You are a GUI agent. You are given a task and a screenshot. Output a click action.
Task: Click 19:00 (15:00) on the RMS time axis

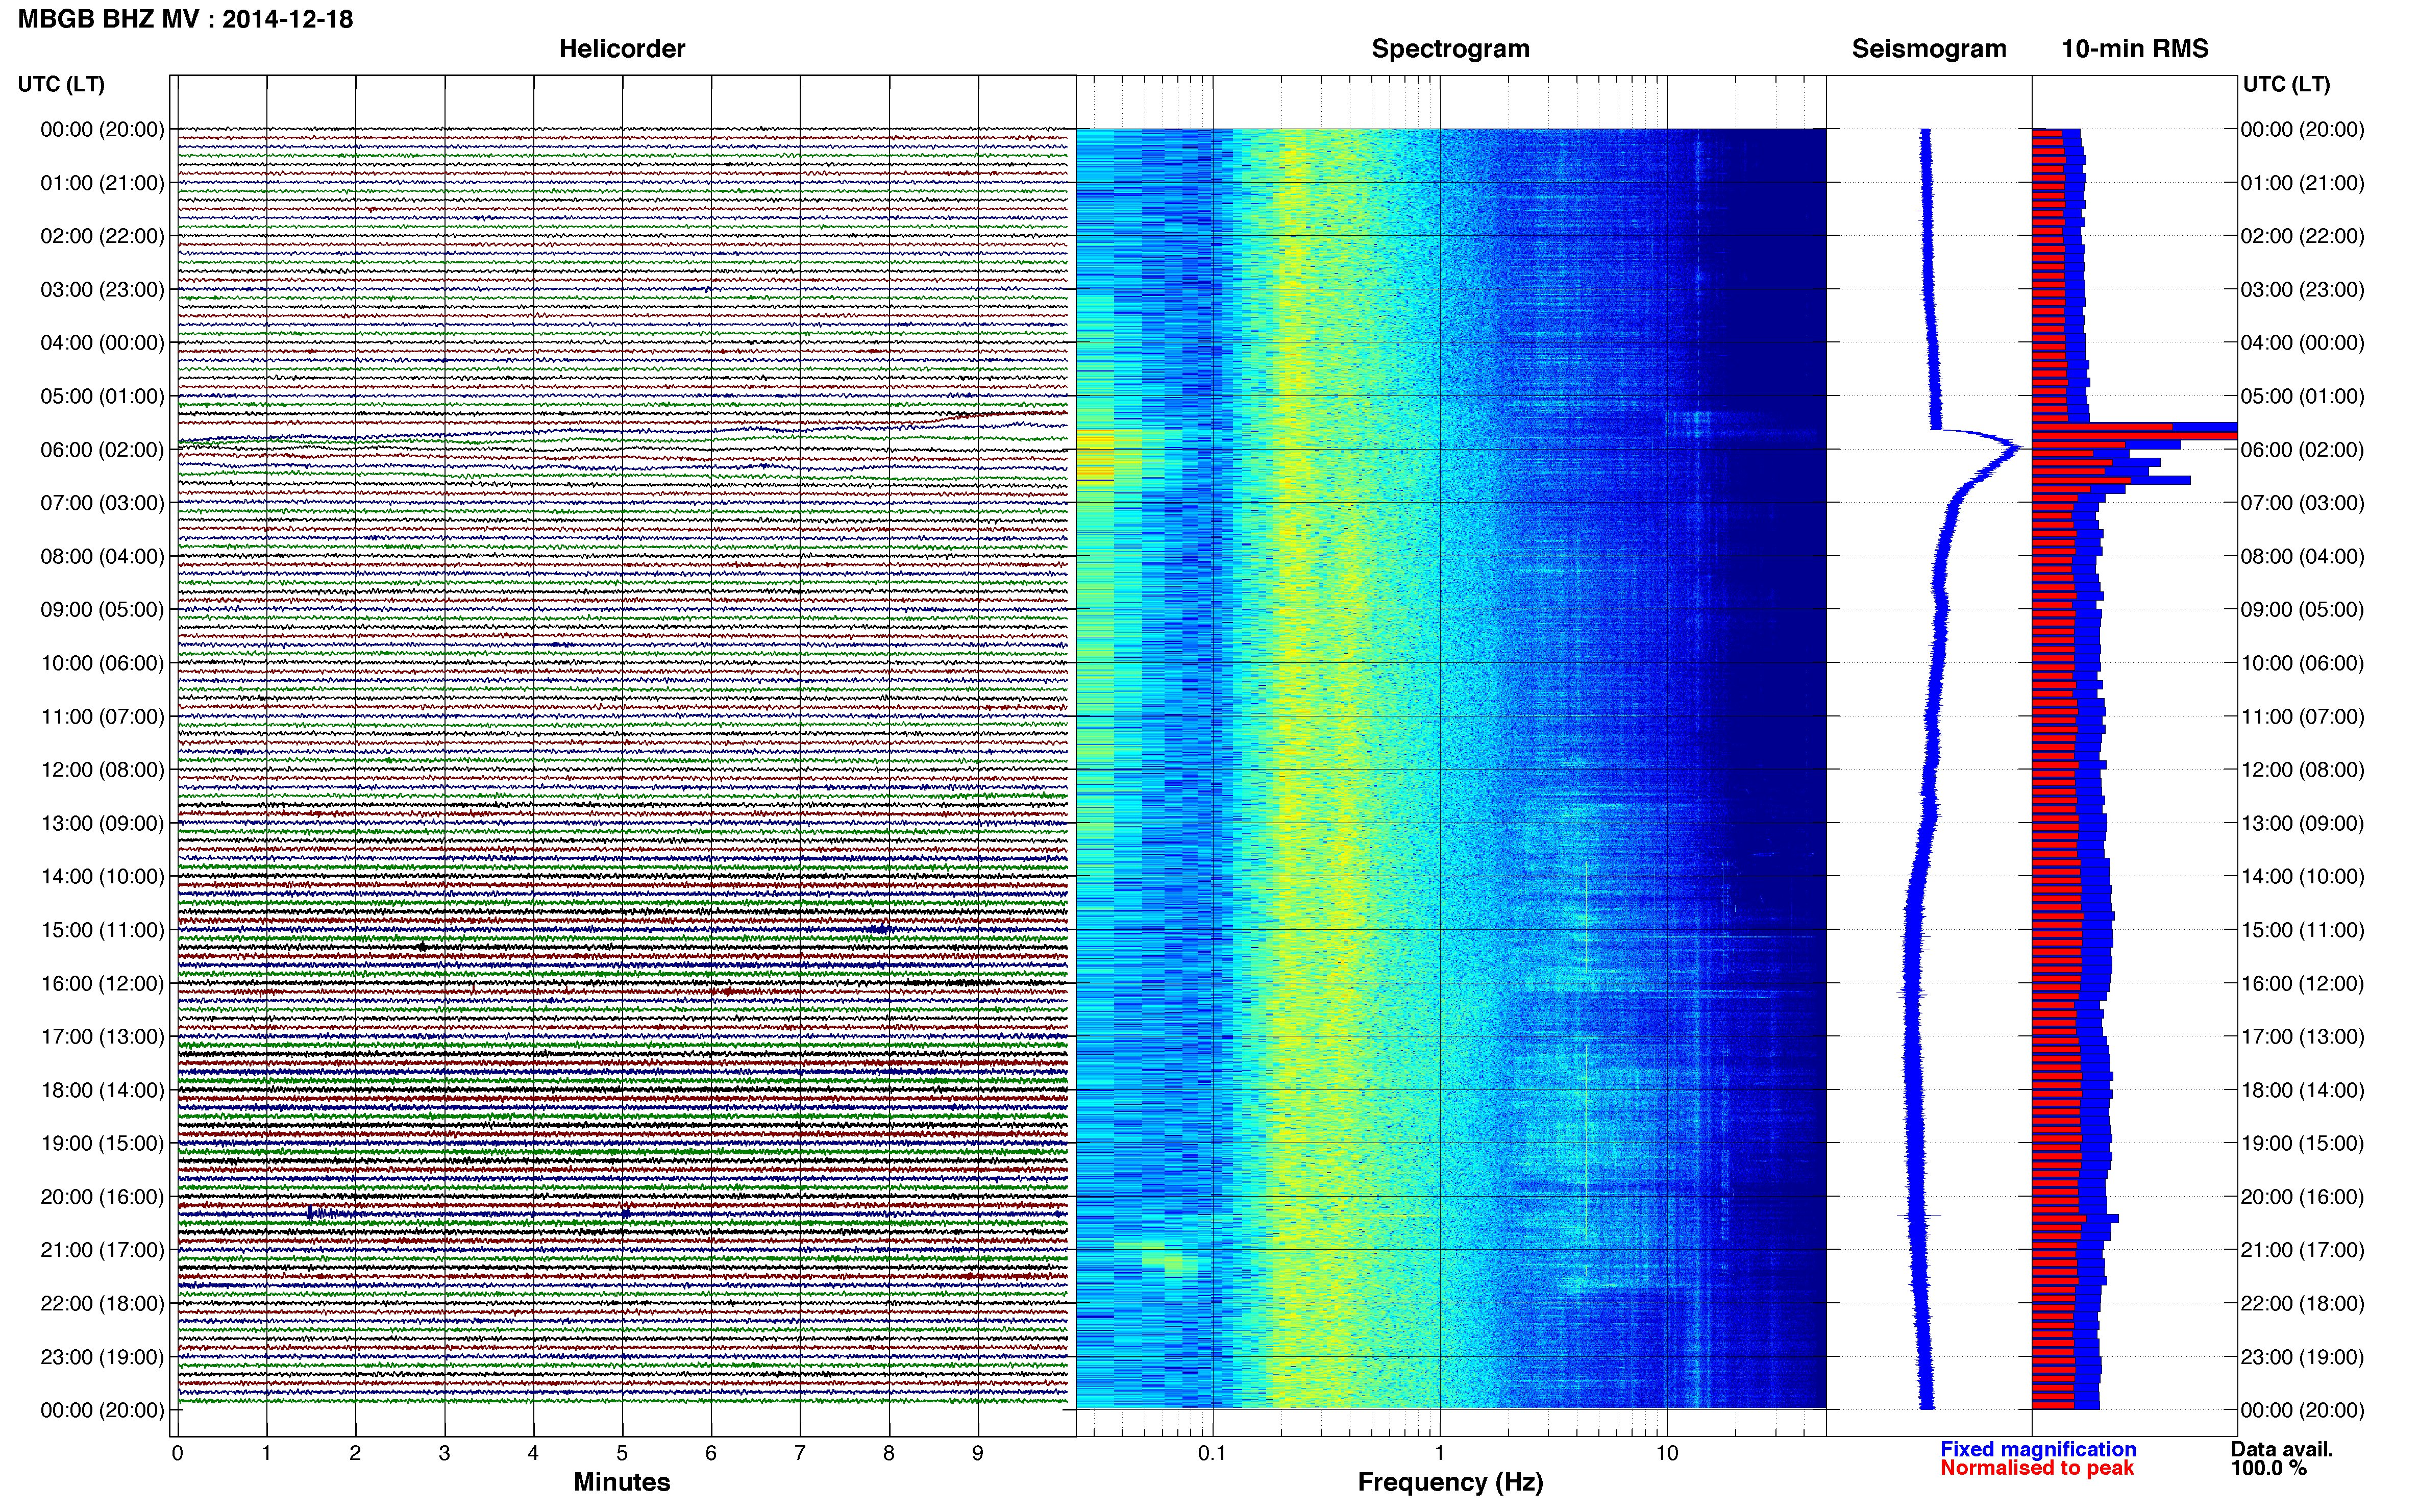2302,1143
